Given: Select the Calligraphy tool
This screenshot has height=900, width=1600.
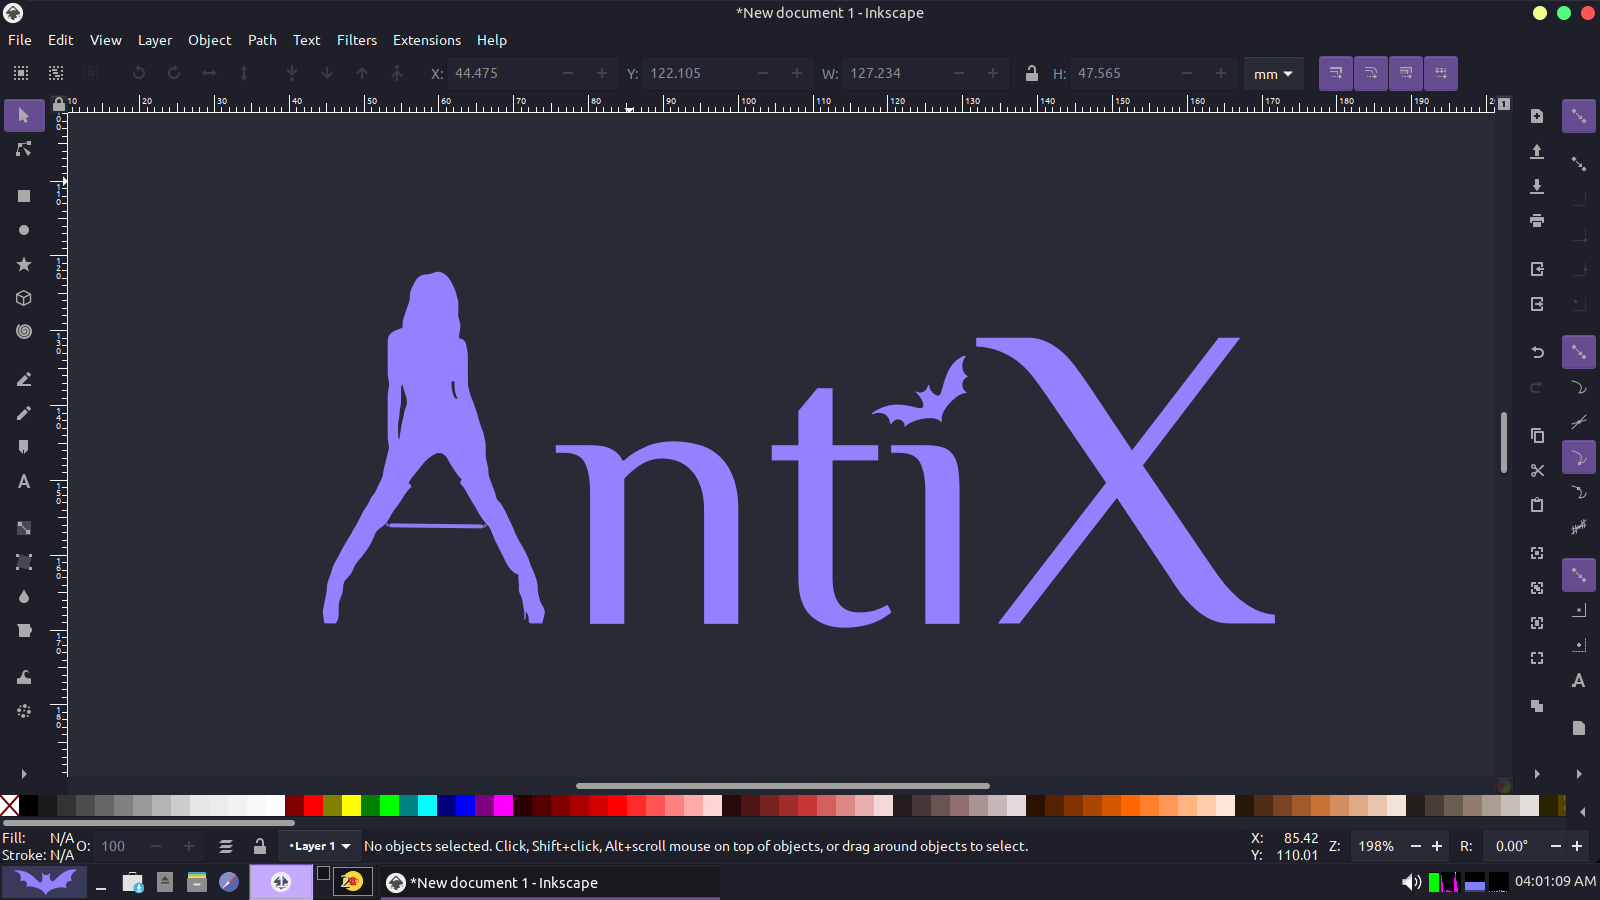Looking at the screenshot, I should click(x=24, y=447).
